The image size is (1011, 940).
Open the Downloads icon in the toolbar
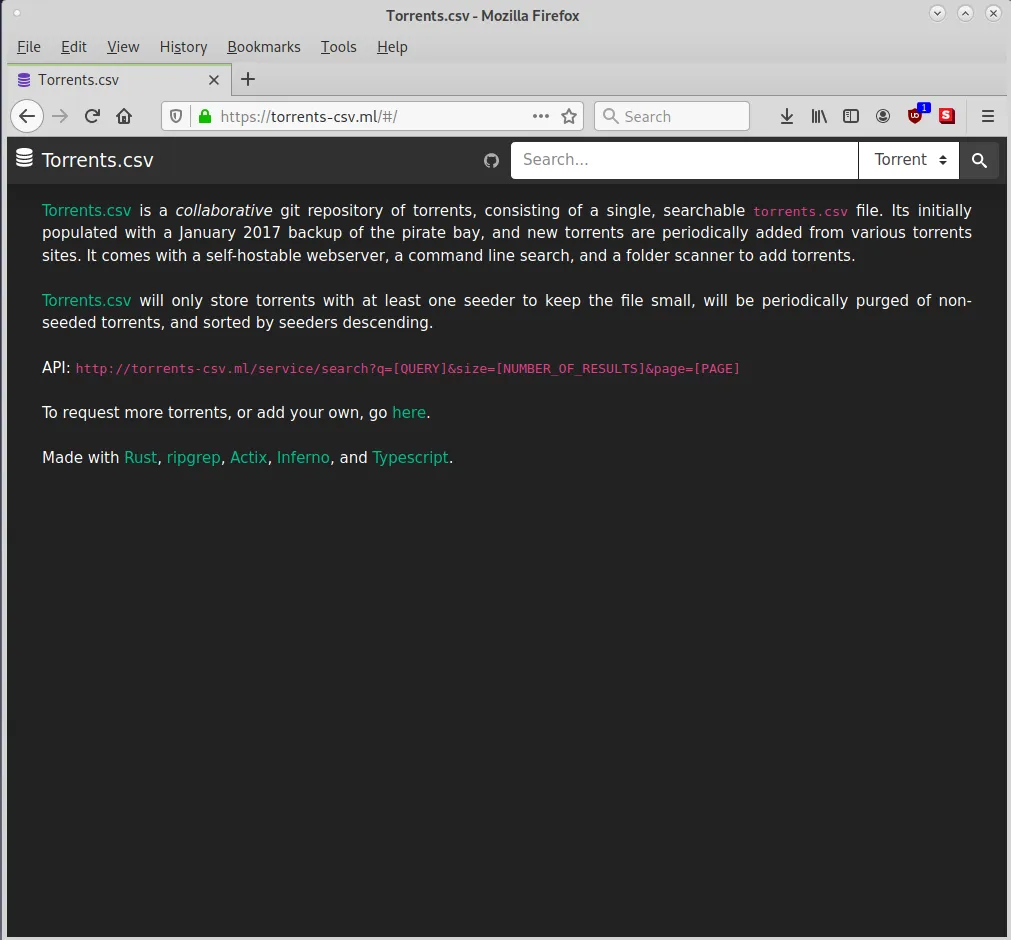click(x=787, y=116)
